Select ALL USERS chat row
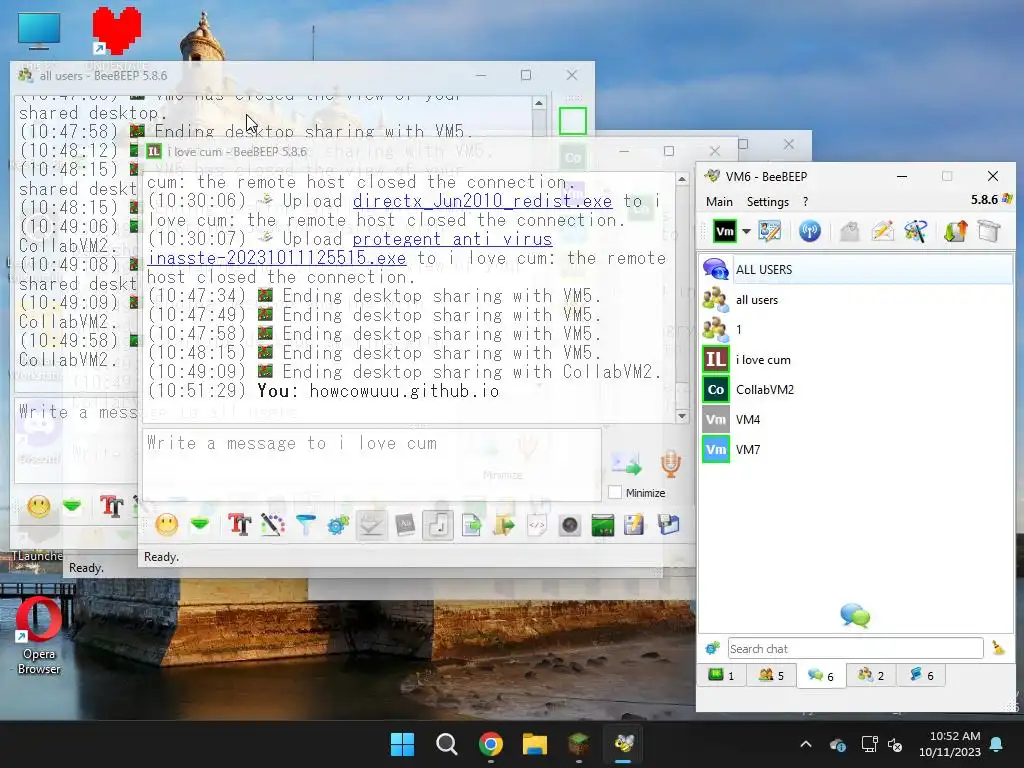The image size is (1024, 768). (856, 269)
